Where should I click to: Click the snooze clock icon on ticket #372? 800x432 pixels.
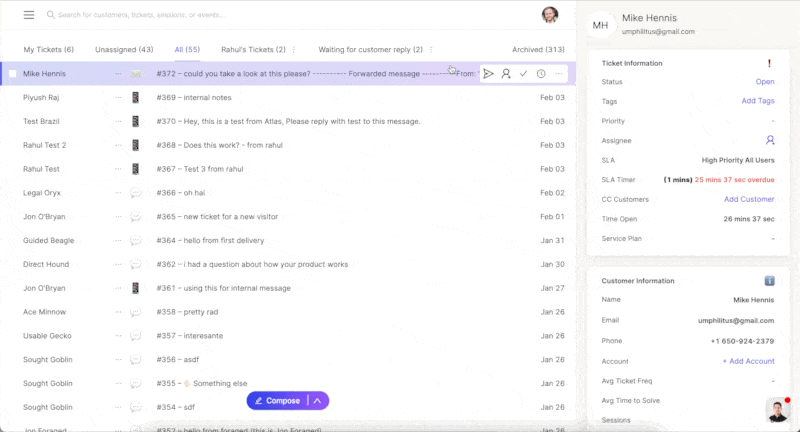[x=541, y=74]
